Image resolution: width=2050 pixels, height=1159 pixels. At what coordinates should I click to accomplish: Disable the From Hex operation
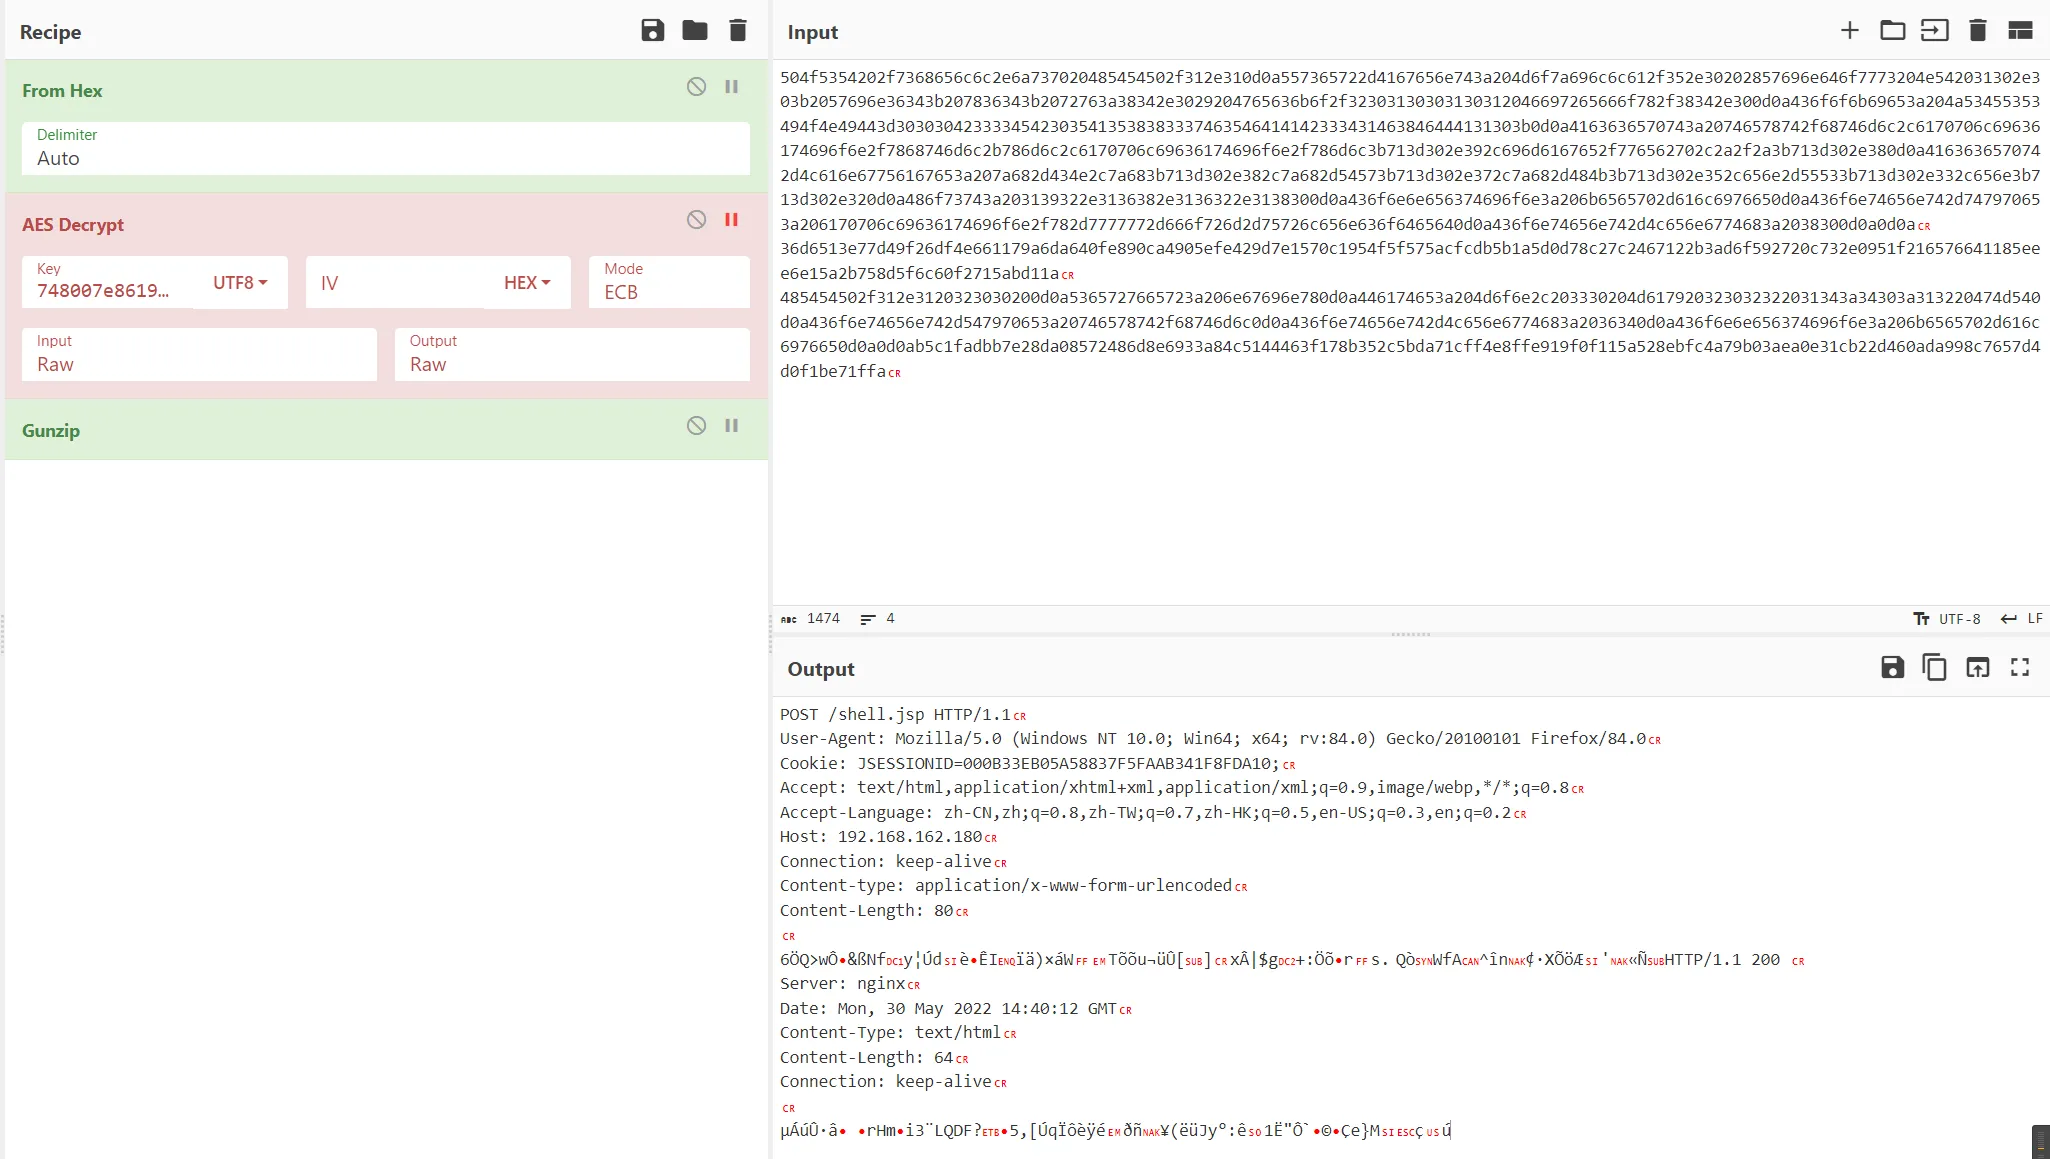697,87
